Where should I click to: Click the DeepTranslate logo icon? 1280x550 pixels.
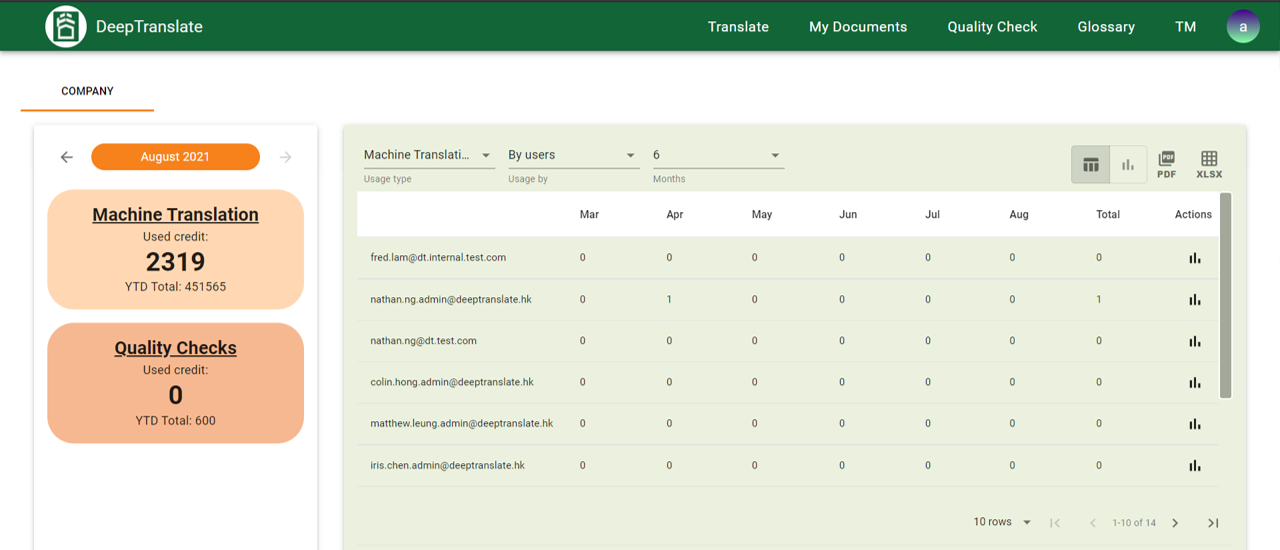tap(66, 26)
